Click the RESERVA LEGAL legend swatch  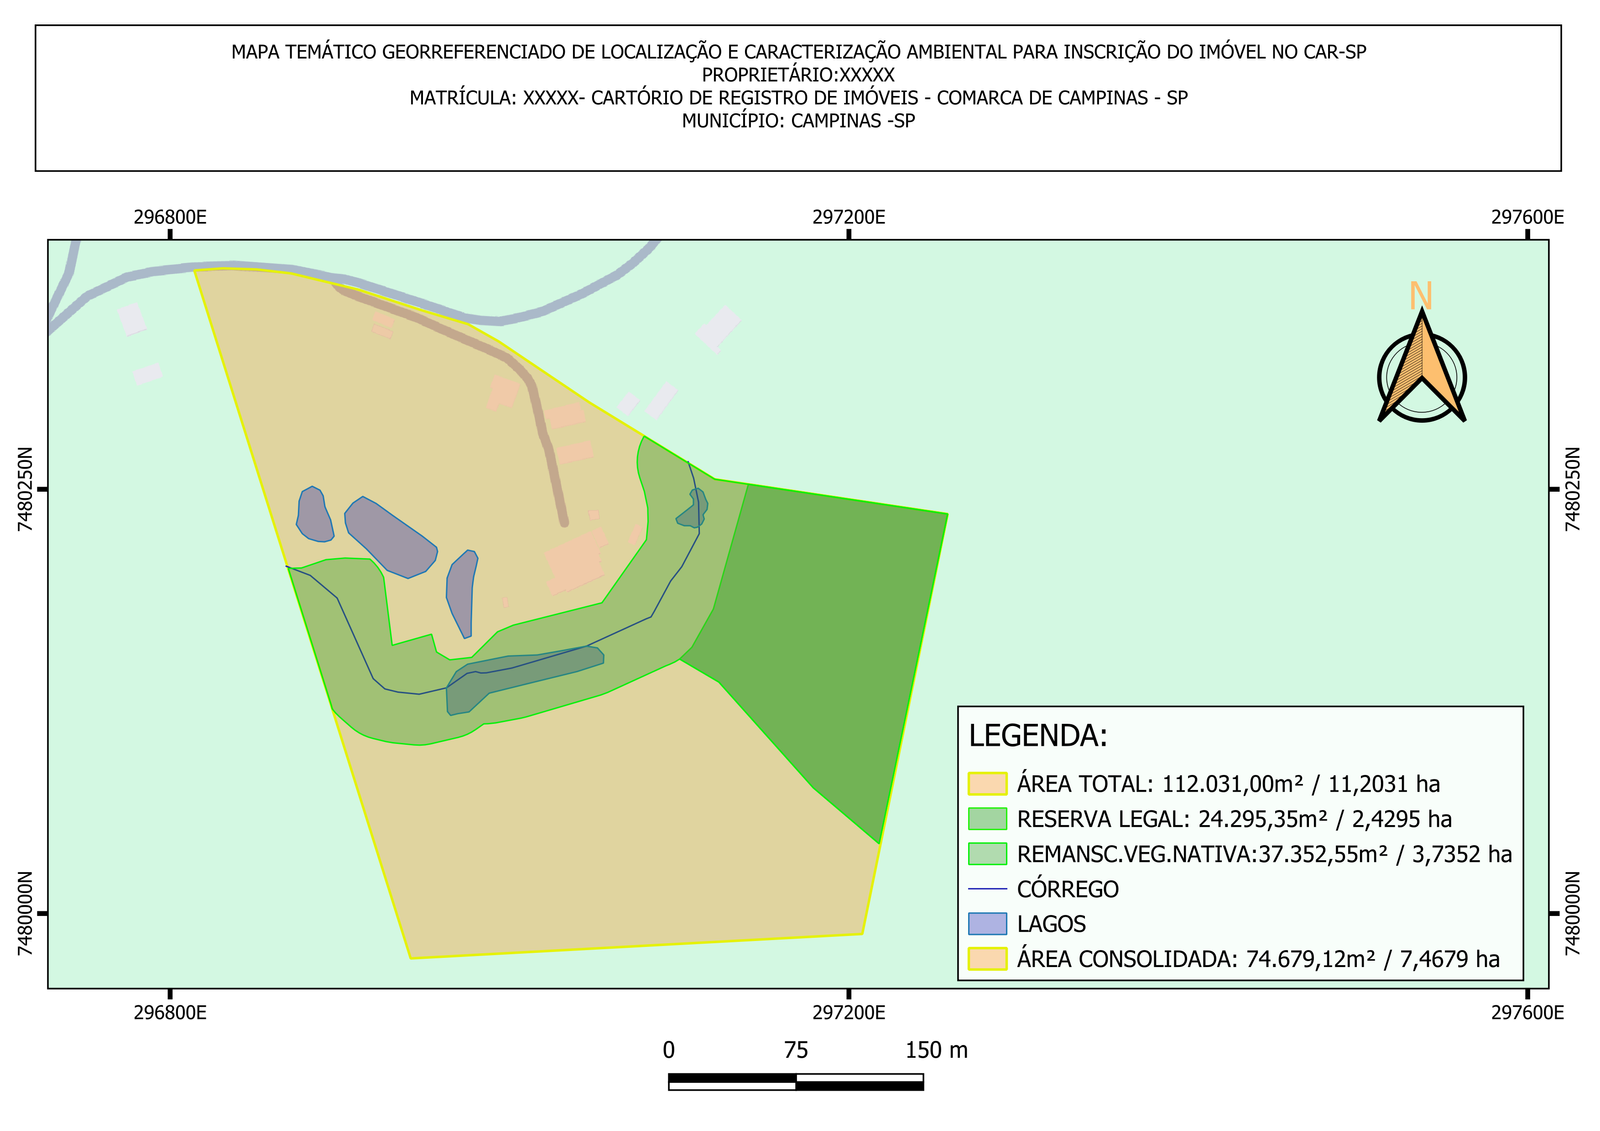(x=987, y=819)
